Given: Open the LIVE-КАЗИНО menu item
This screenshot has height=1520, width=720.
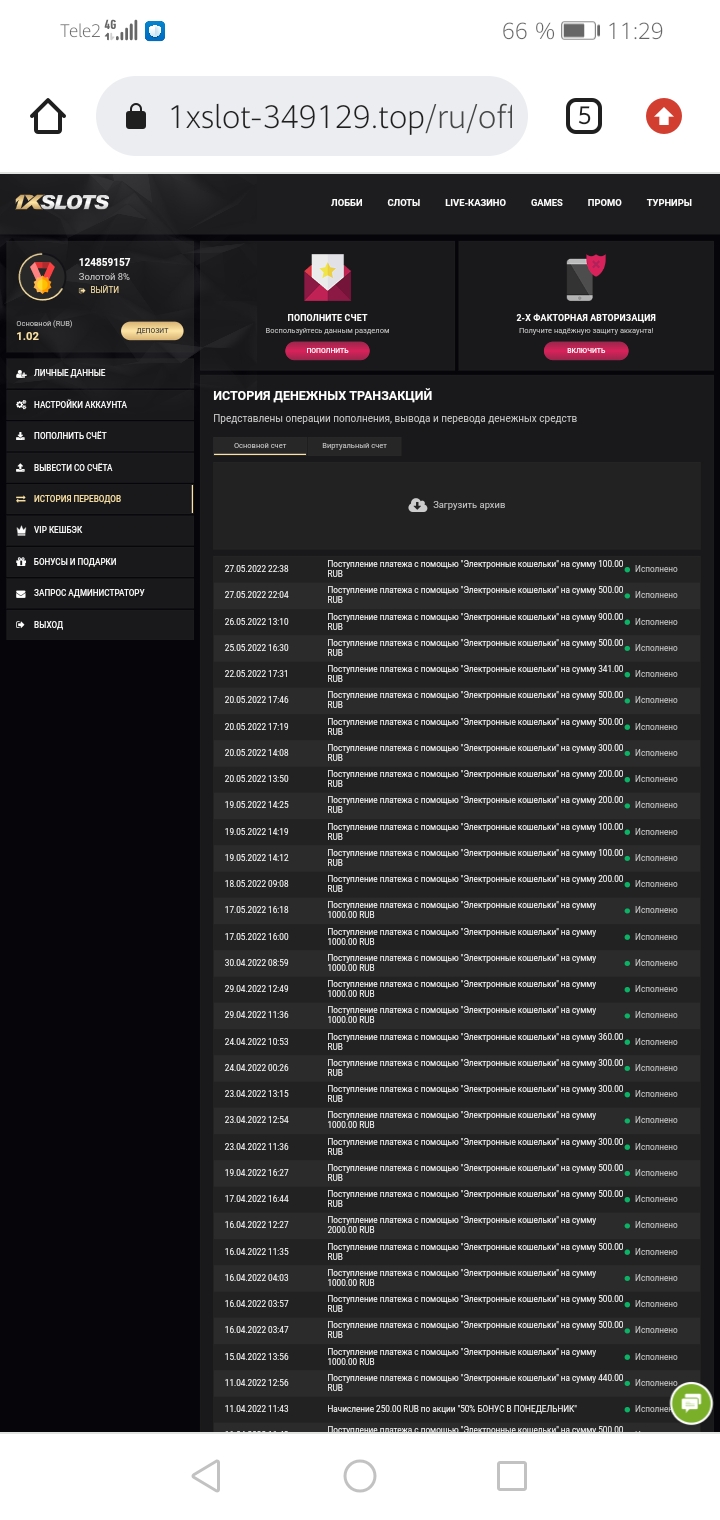Looking at the screenshot, I should [x=474, y=202].
